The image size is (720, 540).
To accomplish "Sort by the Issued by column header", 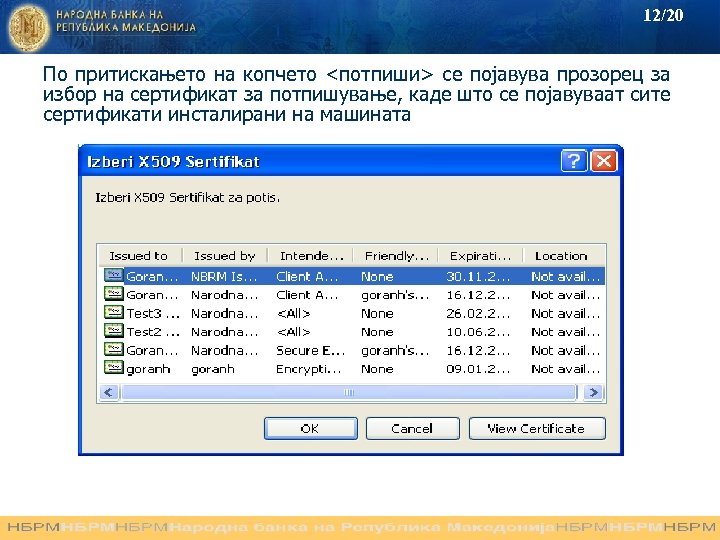I will (x=225, y=256).
